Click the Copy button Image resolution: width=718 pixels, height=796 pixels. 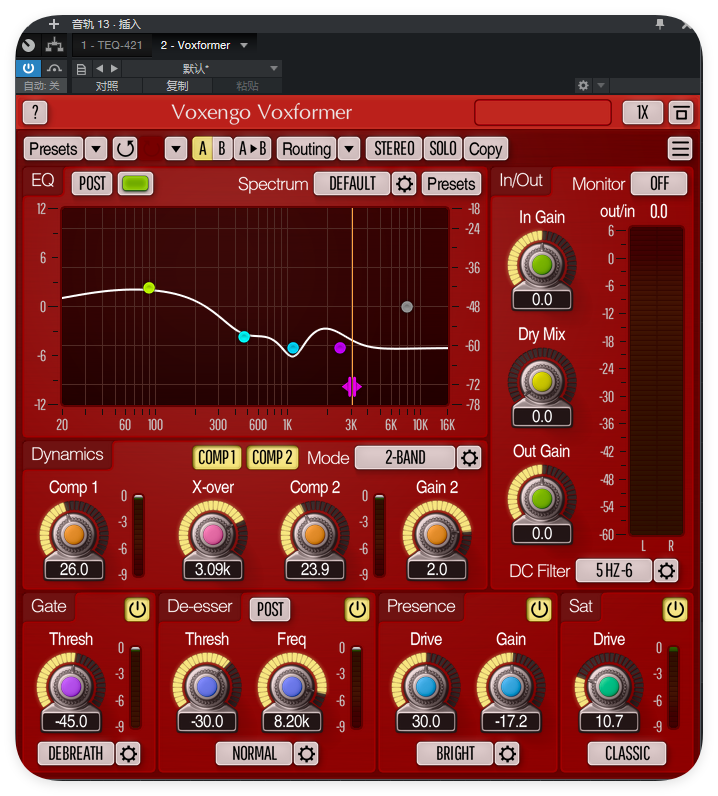[485, 149]
